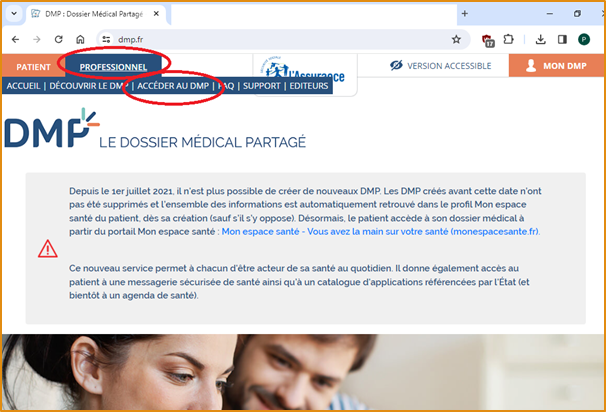Open the Mon espace santé link

(x=380, y=230)
